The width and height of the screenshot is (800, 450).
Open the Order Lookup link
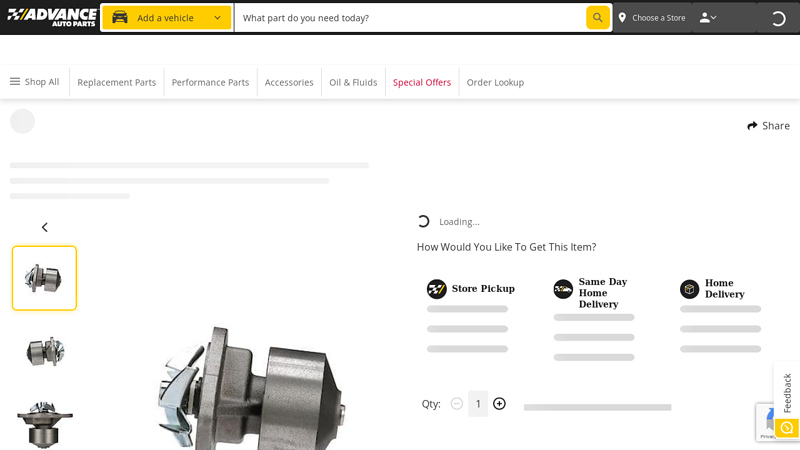495,82
